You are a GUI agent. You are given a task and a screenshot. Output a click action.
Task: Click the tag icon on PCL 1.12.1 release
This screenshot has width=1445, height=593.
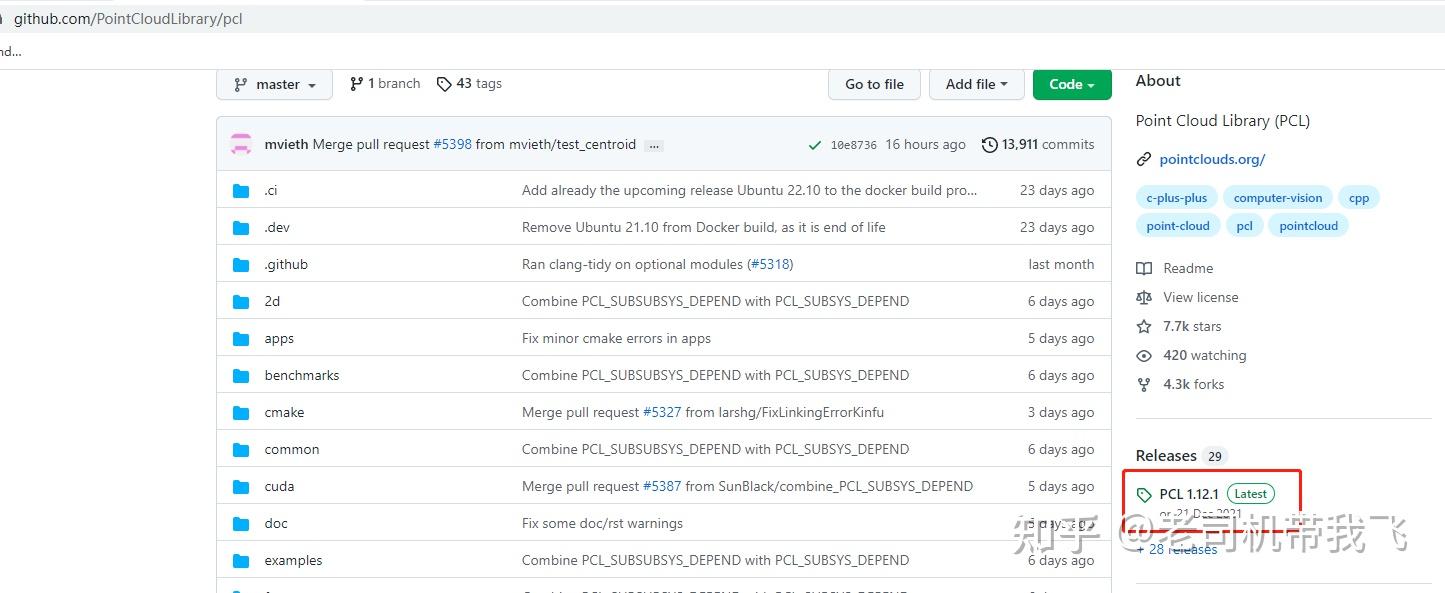point(1143,493)
